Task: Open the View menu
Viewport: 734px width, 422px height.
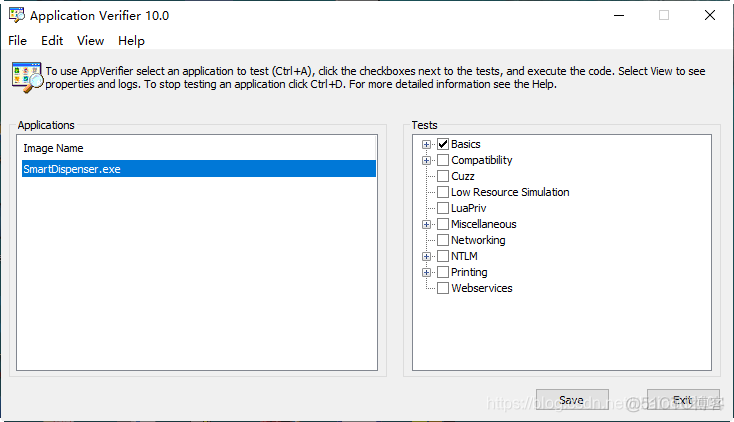Action: point(90,41)
